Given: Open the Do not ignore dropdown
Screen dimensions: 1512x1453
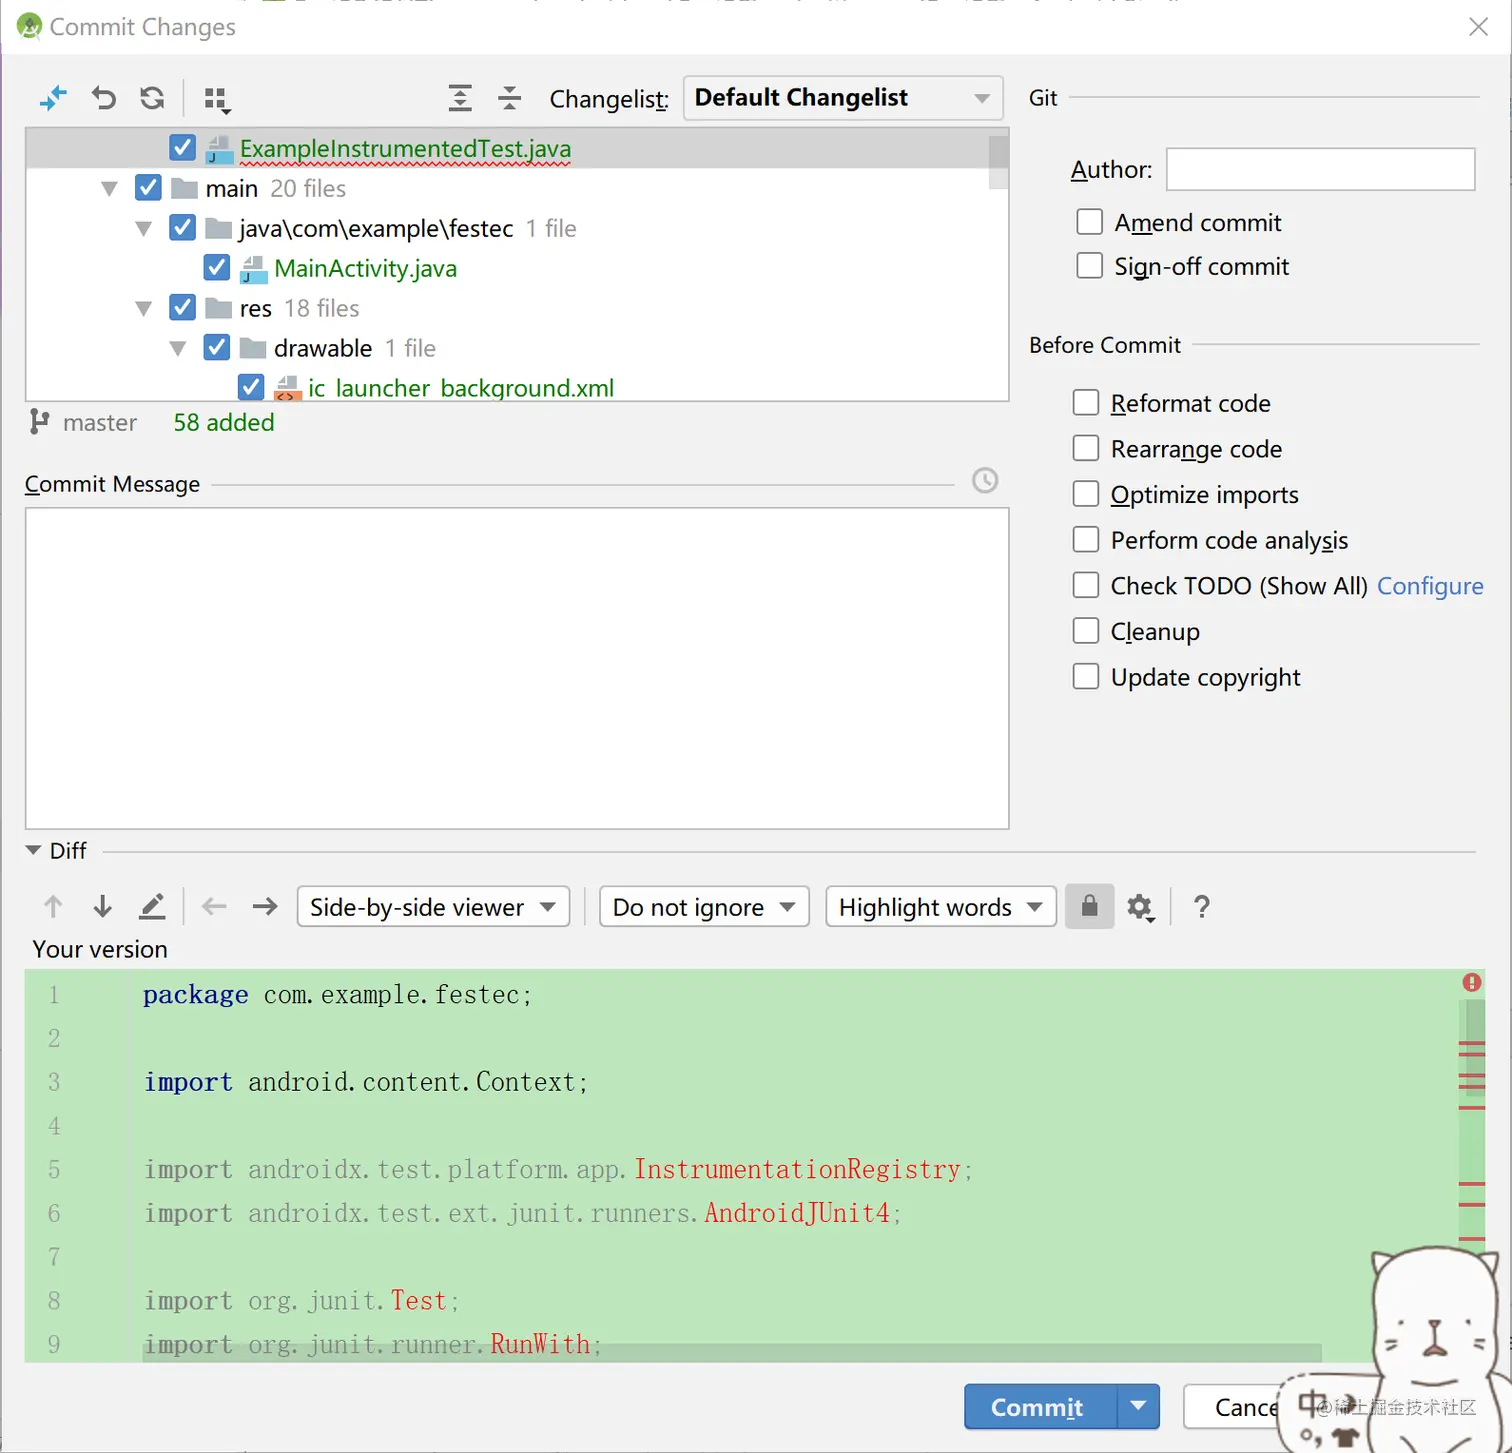Looking at the screenshot, I should pos(704,907).
